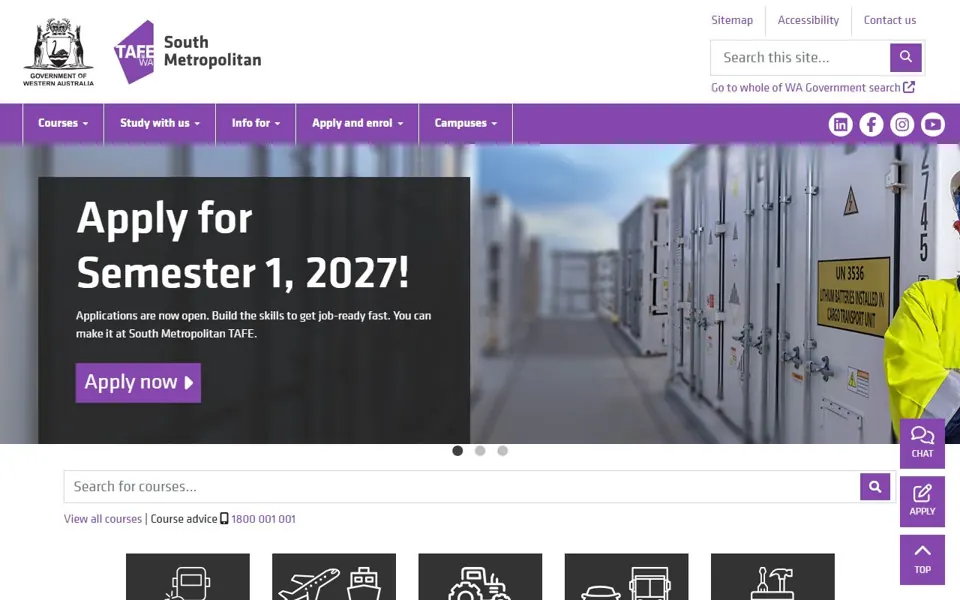
Task: Open the Accessibility link
Action: pos(808,20)
